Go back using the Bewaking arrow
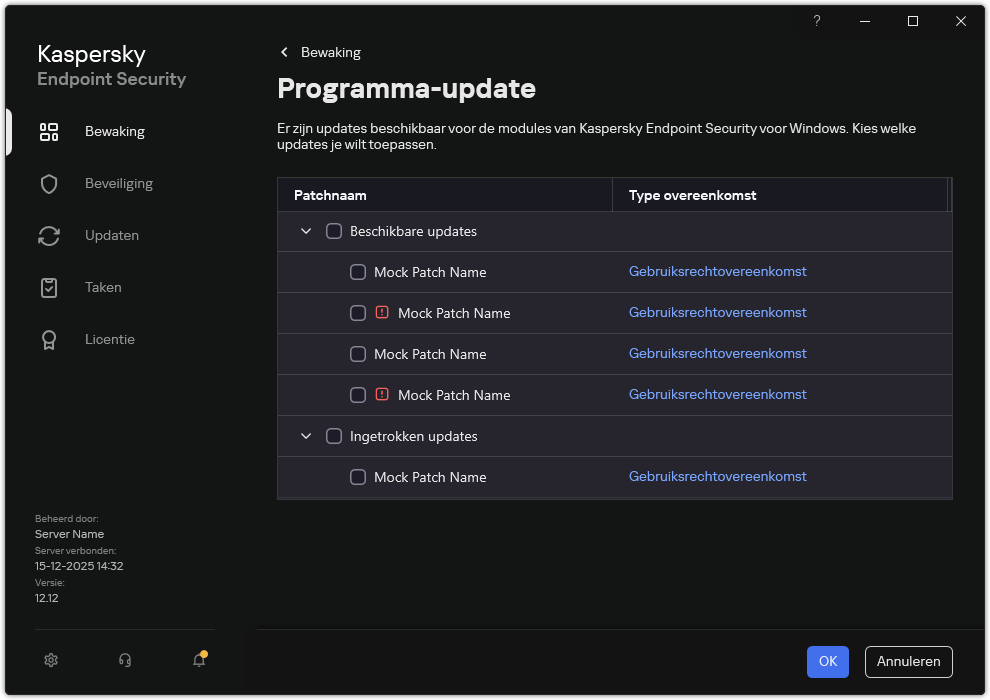Viewport: 990px width, 700px height. click(x=284, y=52)
